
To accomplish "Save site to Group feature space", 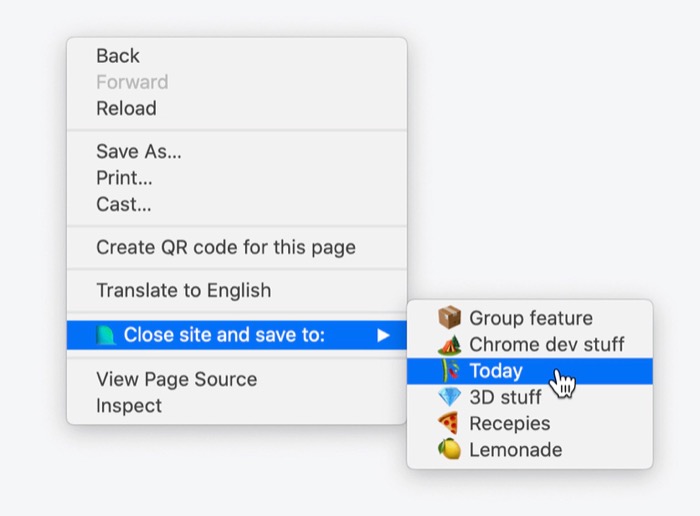I will click(529, 318).
